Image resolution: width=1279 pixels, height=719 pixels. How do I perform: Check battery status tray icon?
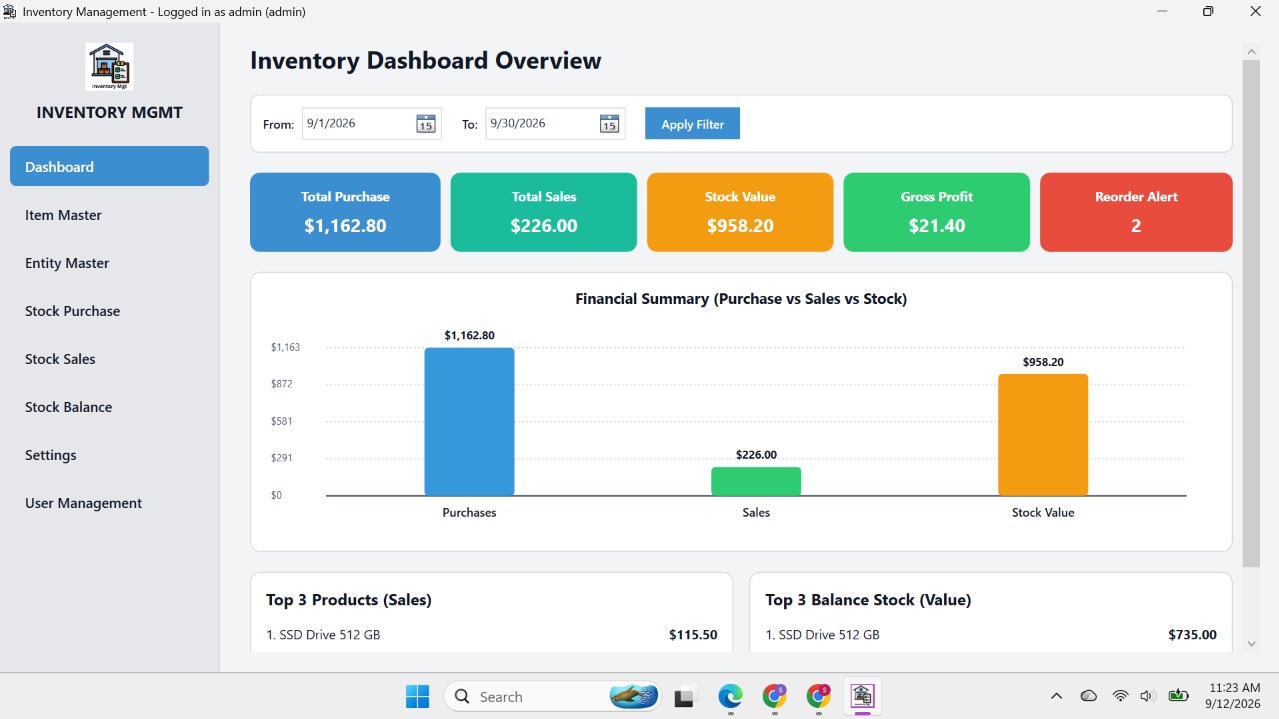point(1178,696)
